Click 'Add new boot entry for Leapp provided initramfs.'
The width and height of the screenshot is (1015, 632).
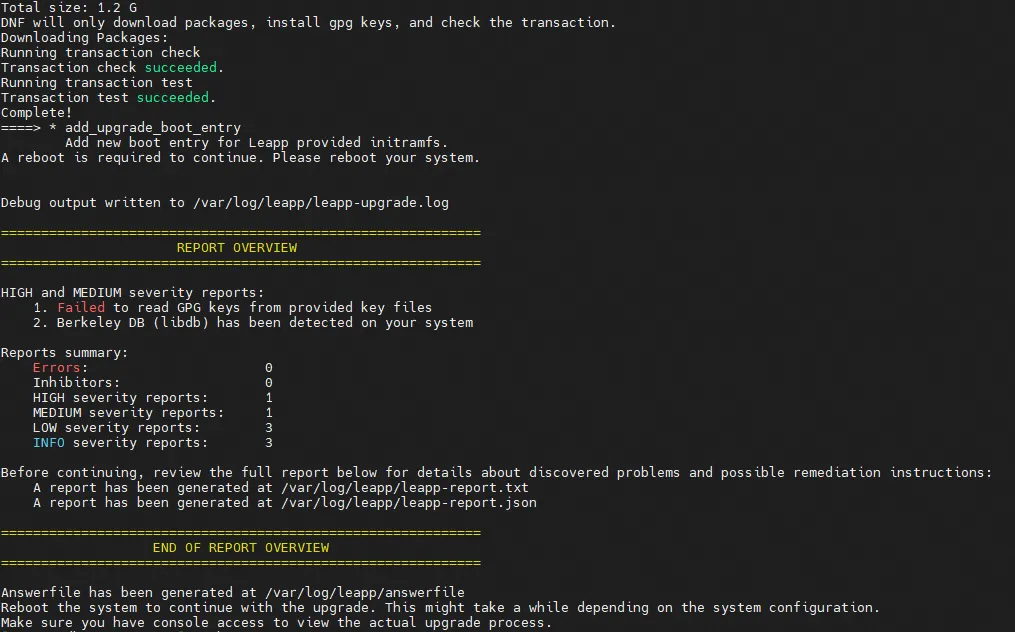tap(256, 142)
